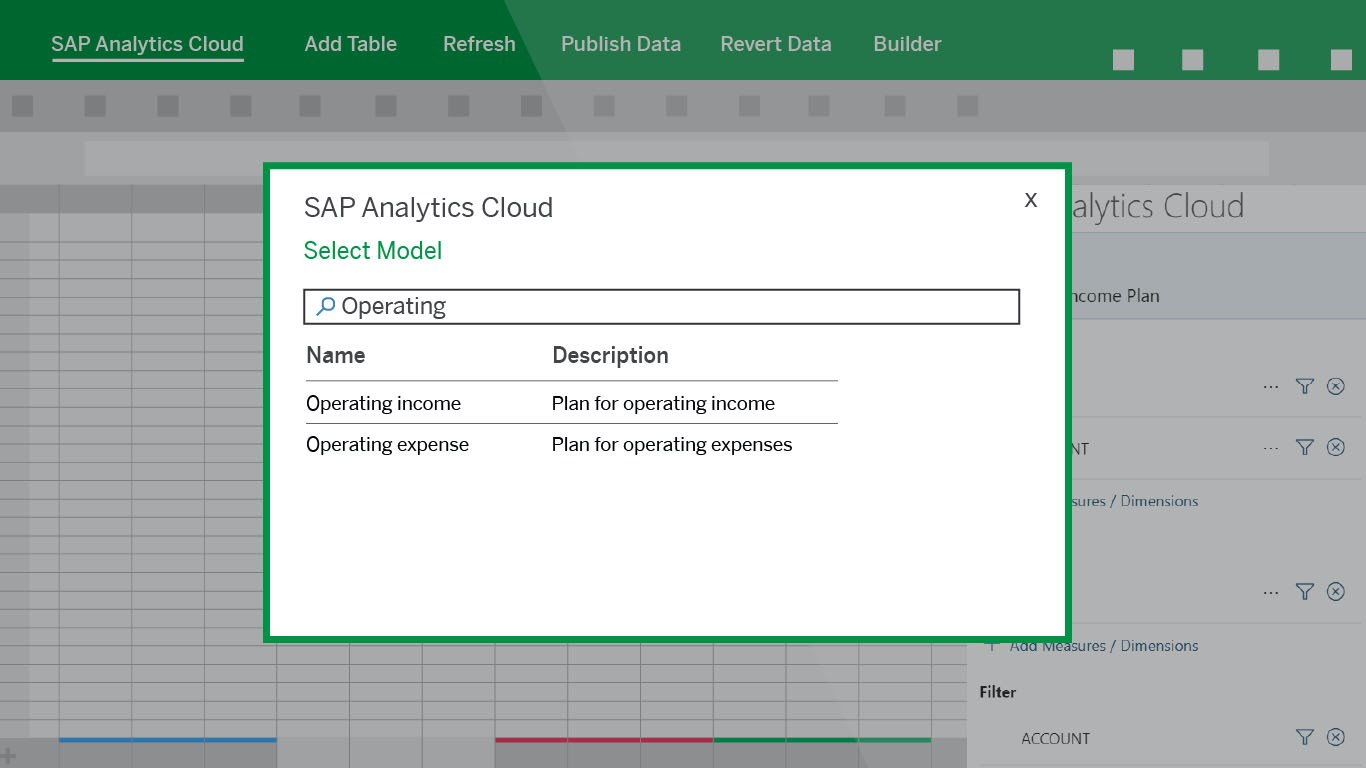The height and width of the screenshot is (768, 1366).
Task: Remove the ACCOUNT entry under Filter
Action: coord(1336,737)
